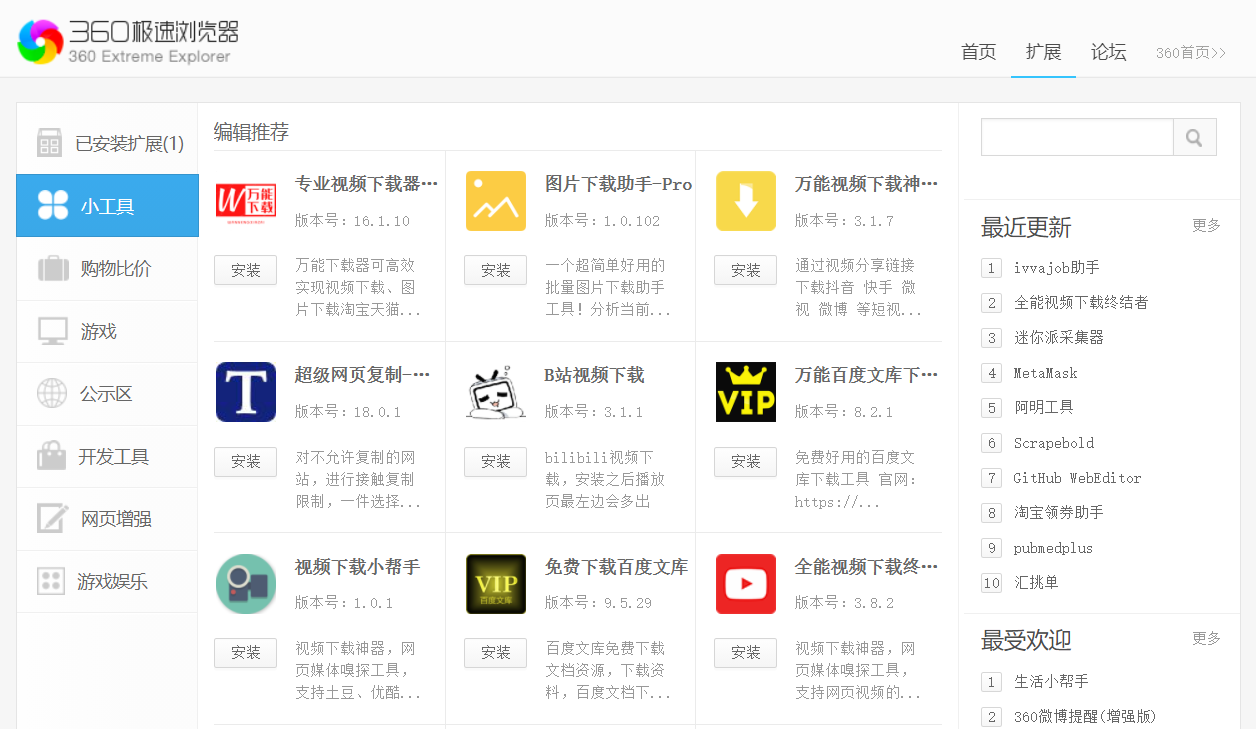Viewport: 1256px width, 729px height.
Task: Open GitHub WebEditor in recent updates
Action: 1077,478
